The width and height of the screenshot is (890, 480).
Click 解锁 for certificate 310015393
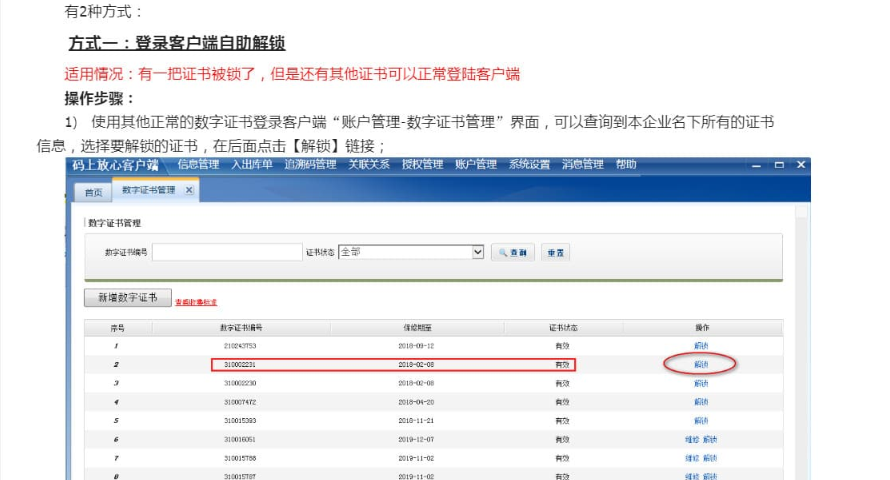pyautogui.click(x=702, y=420)
